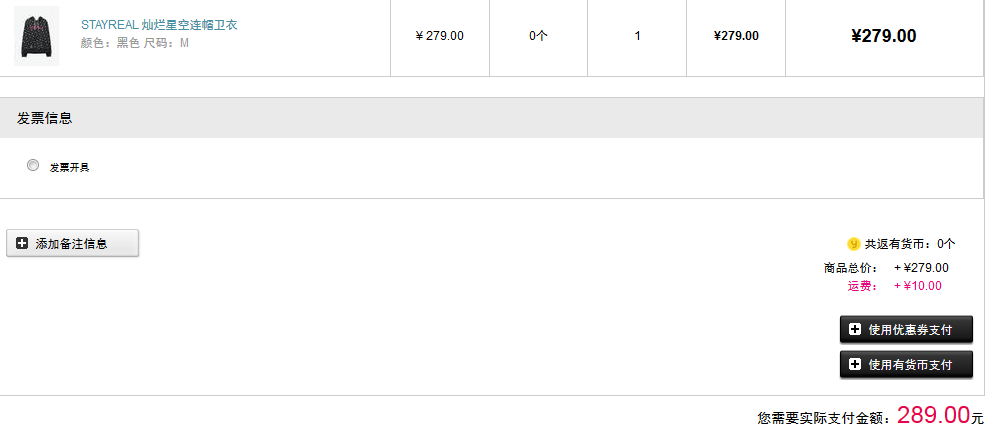The height and width of the screenshot is (437, 996).
Task: Click the pink 运费 shipping label
Action: (862, 286)
